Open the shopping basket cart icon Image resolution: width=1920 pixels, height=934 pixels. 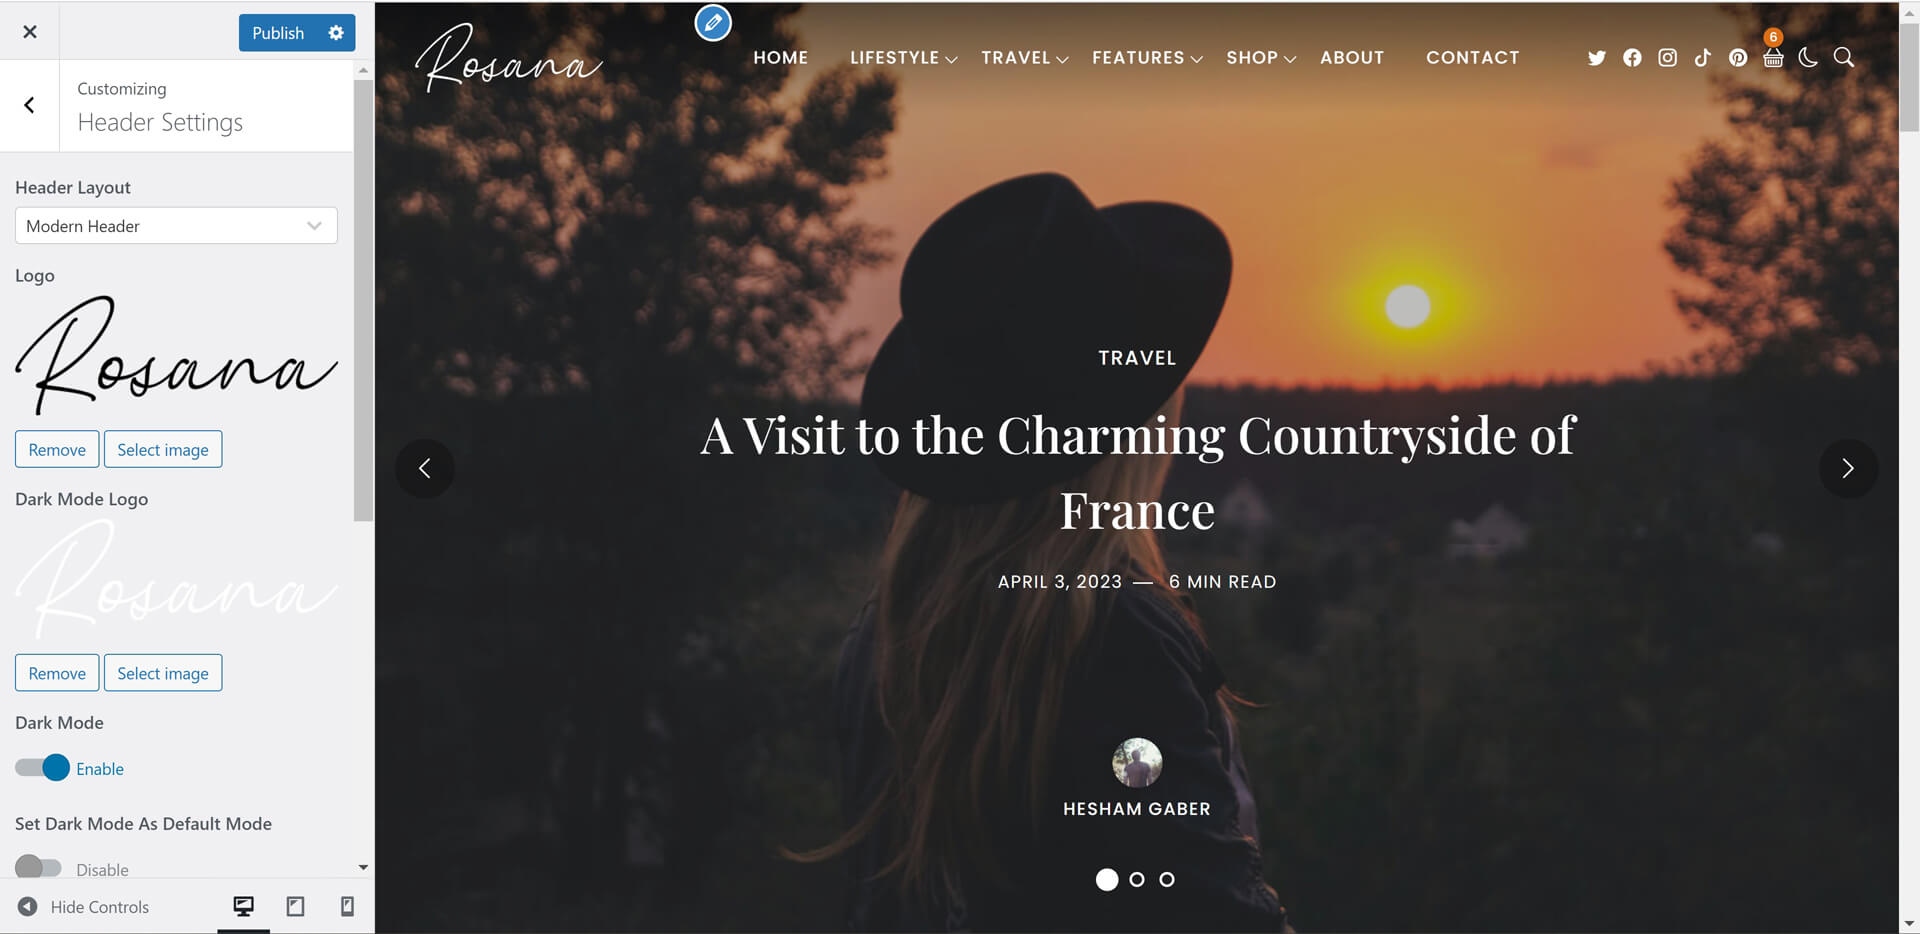[x=1773, y=58]
